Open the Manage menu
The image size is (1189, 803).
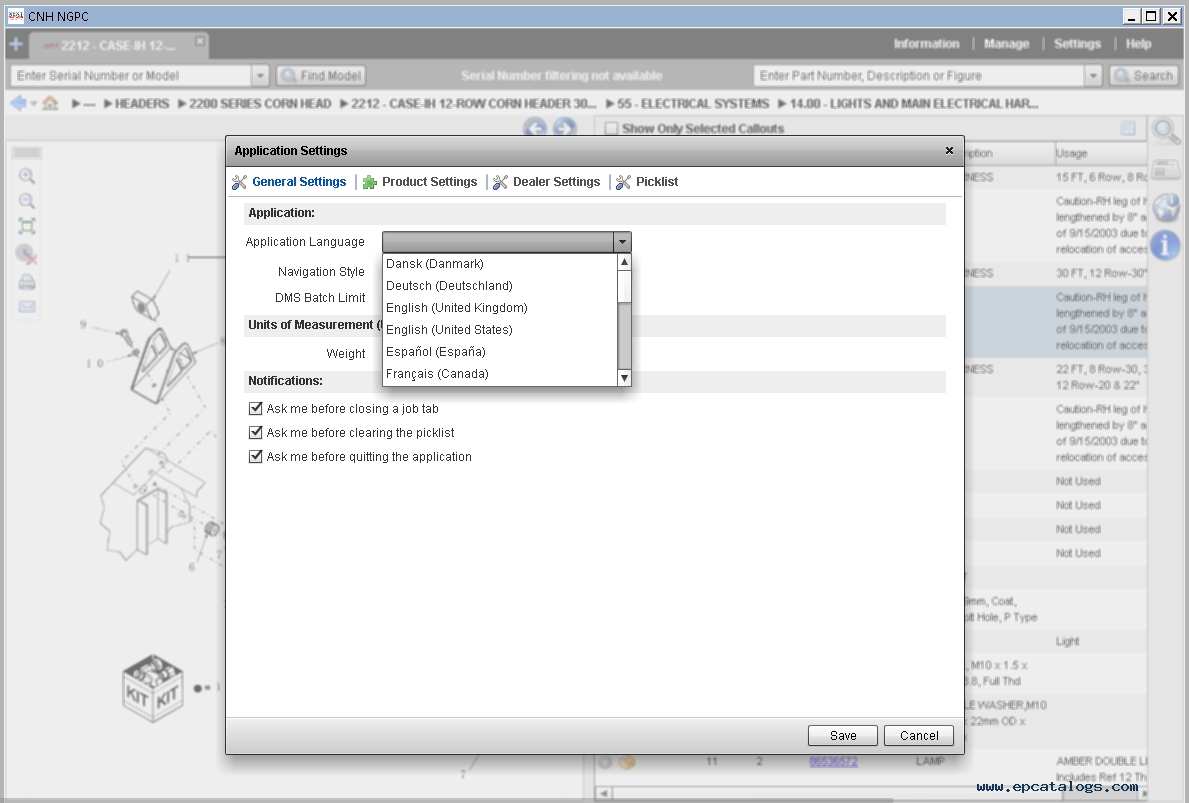(x=1006, y=44)
